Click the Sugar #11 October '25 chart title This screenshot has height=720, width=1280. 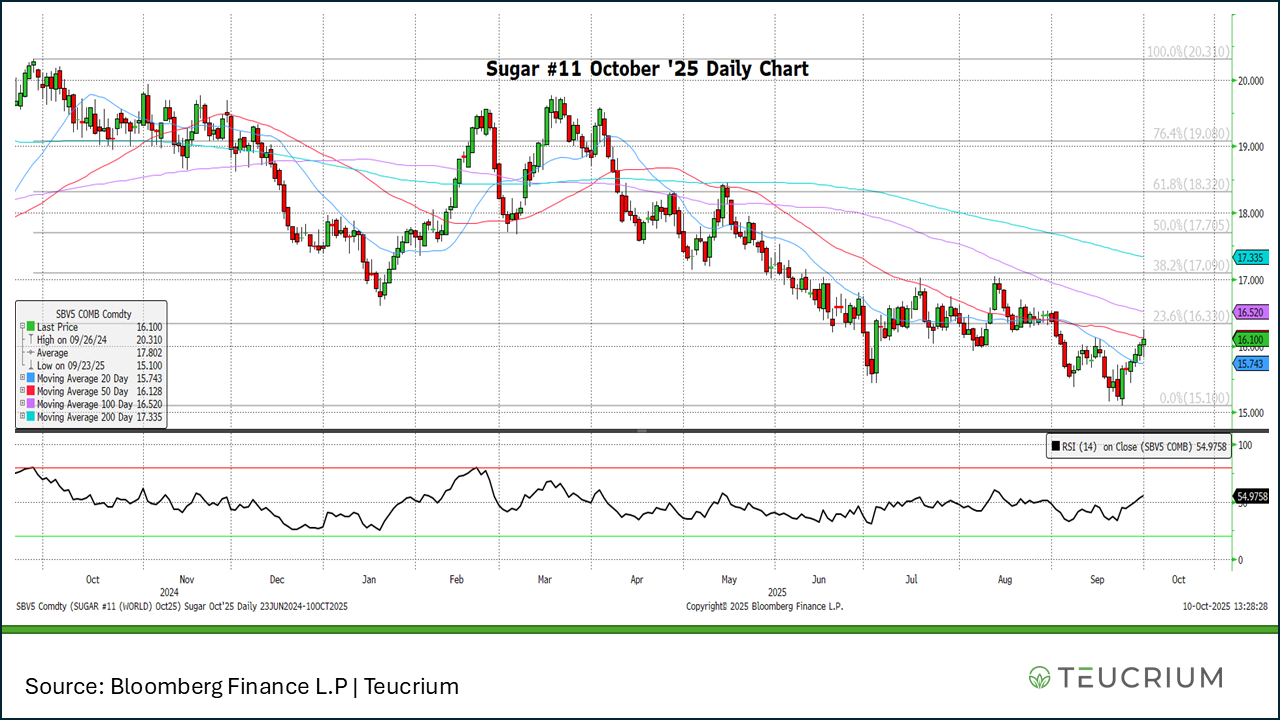[x=646, y=69]
